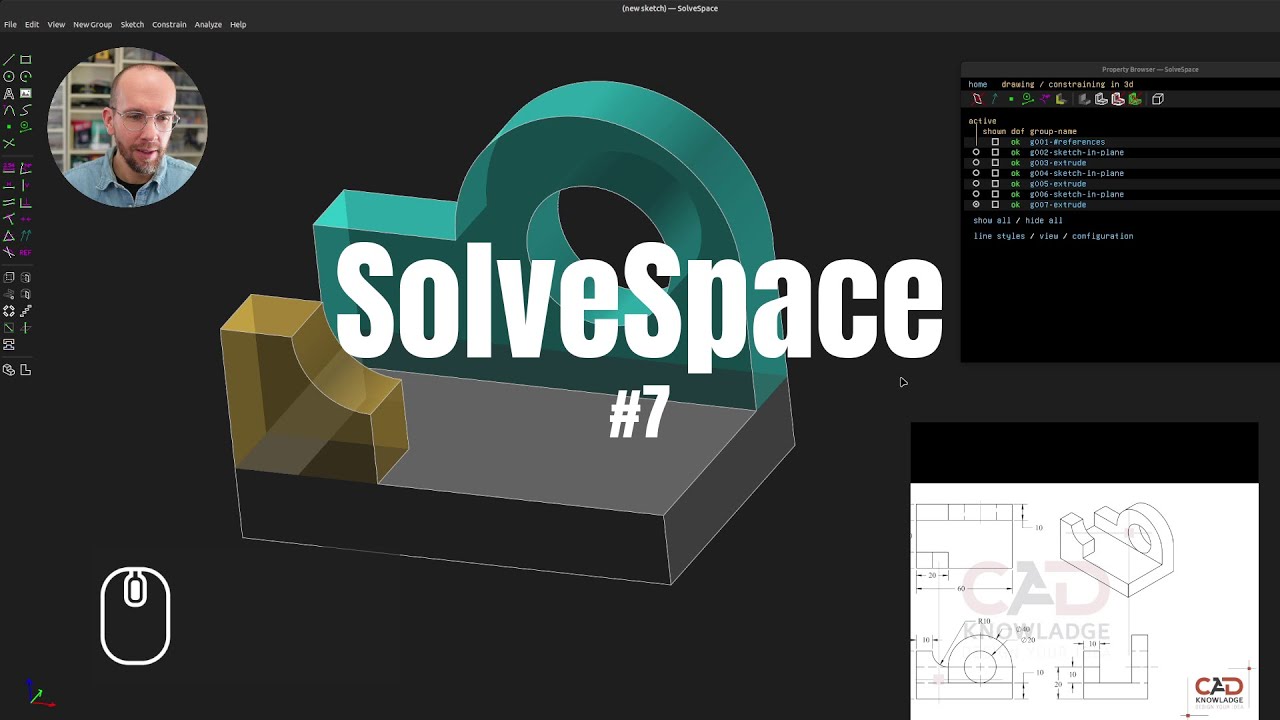This screenshot has height=720, width=1280.
Task: Select the Datum Point tool
Action: coord(9,126)
